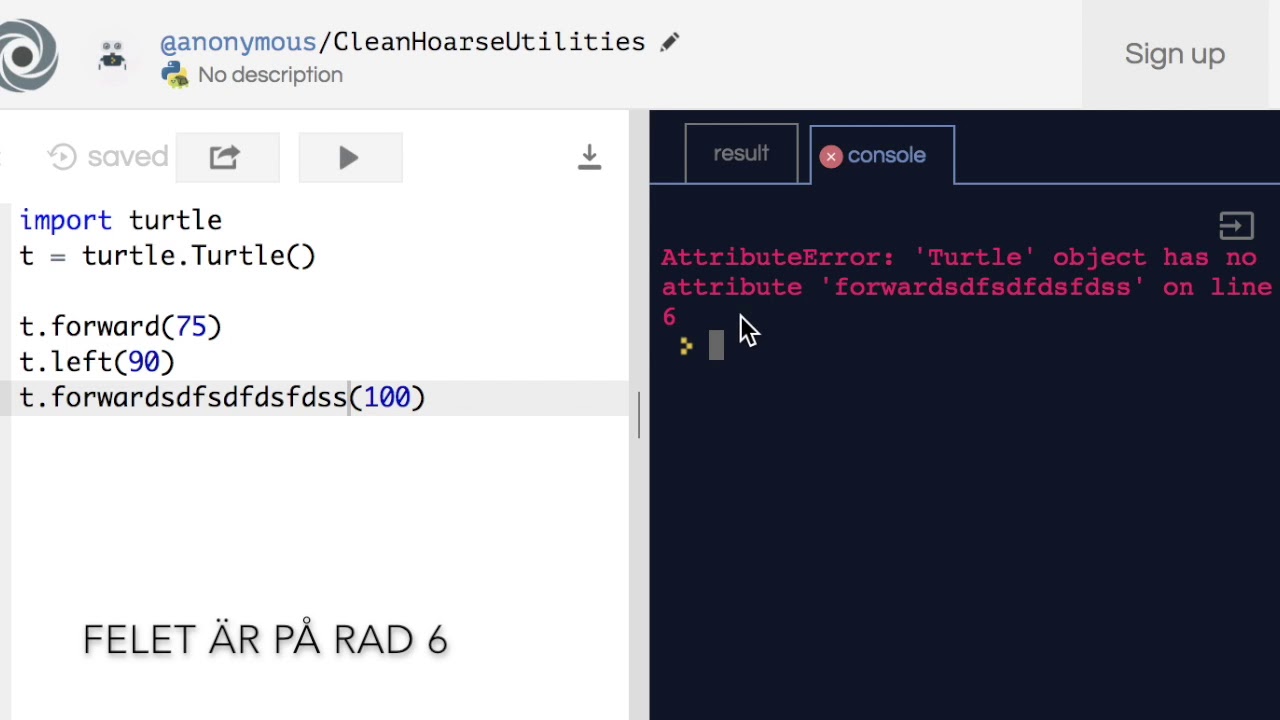Click the AttributeError message in the console

click(966, 287)
